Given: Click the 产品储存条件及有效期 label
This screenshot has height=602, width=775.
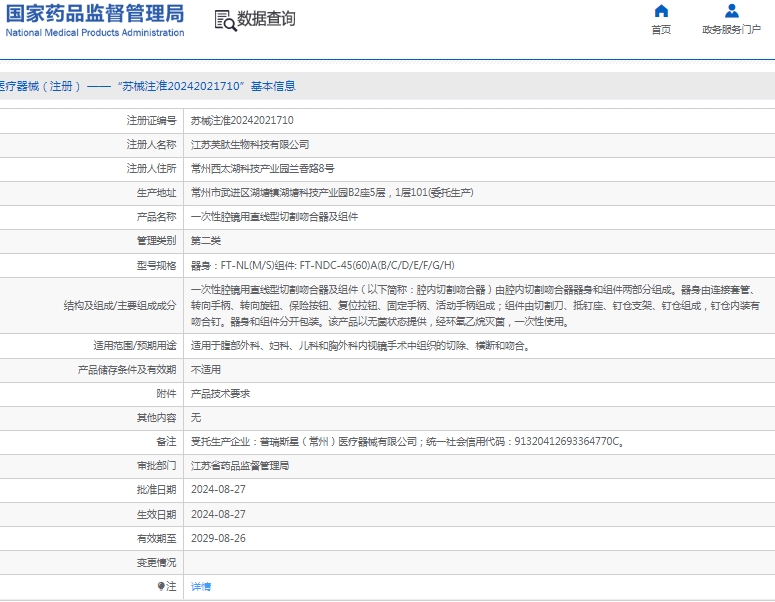Looking at the screenshot, I should coord(127,370).
